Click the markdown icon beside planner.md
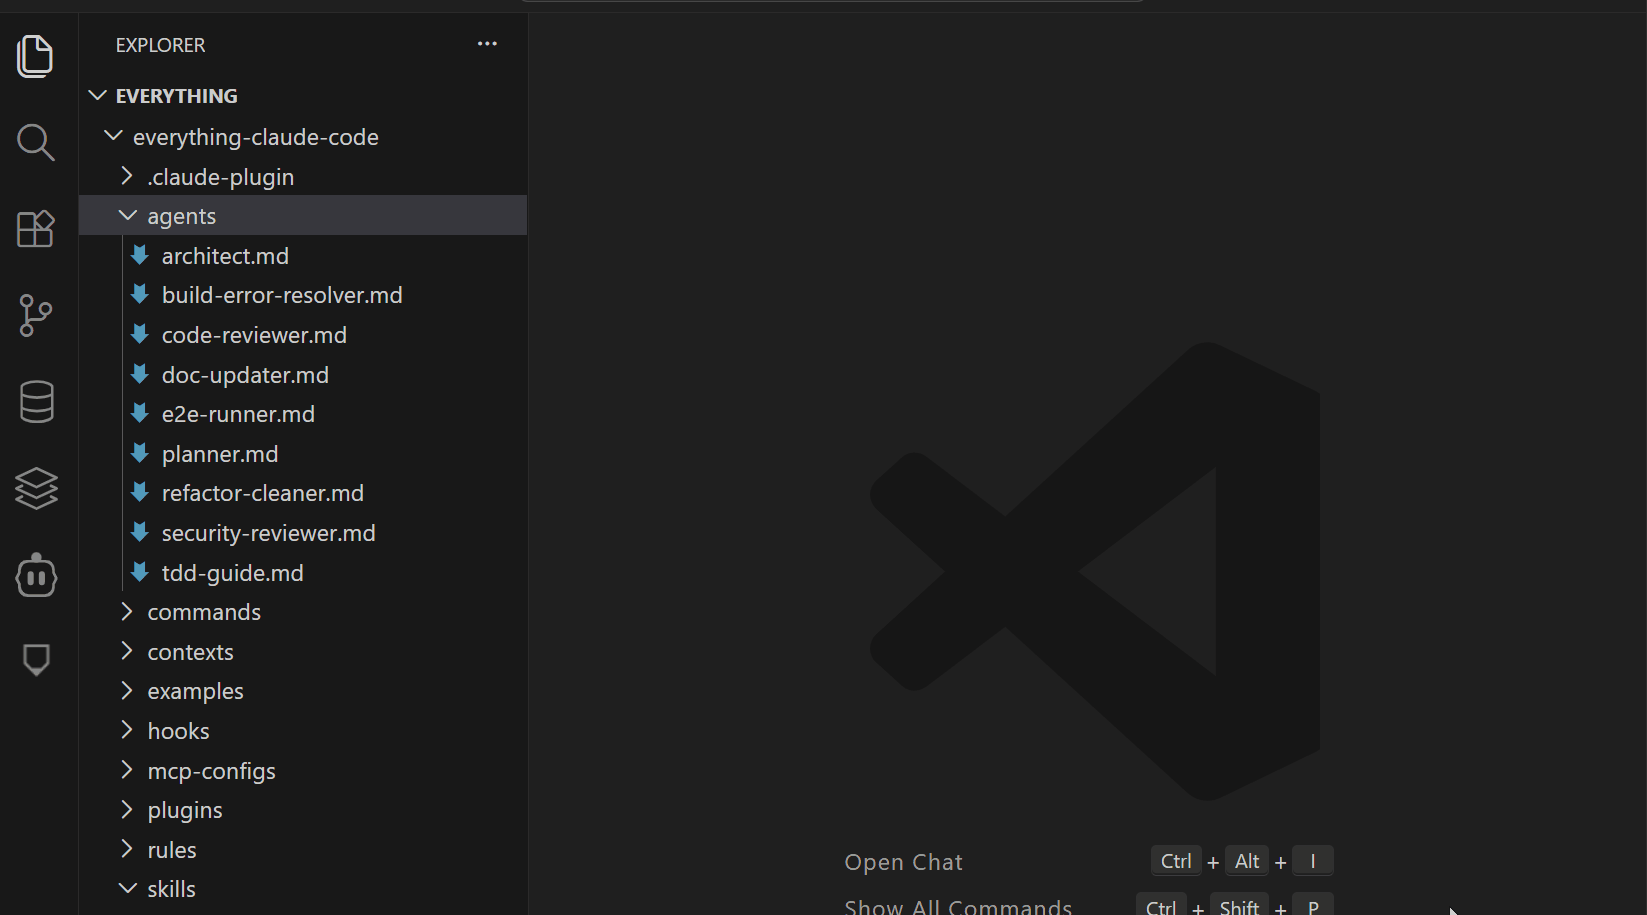1647x915 pixels. [x=140, y=454]
